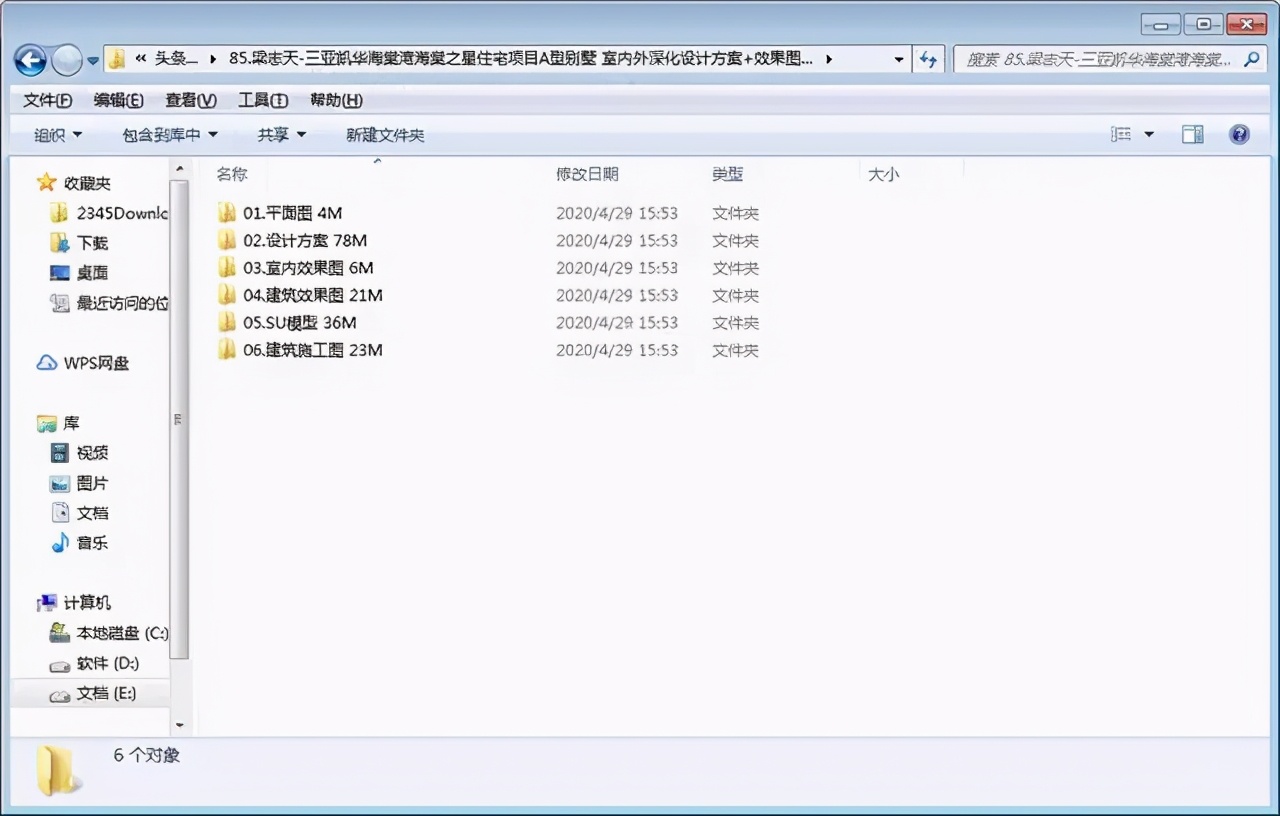Viewport: 1280px width, 816px height.
Task: Open the 文件(F) menu
Action: (x=46, y=100)
